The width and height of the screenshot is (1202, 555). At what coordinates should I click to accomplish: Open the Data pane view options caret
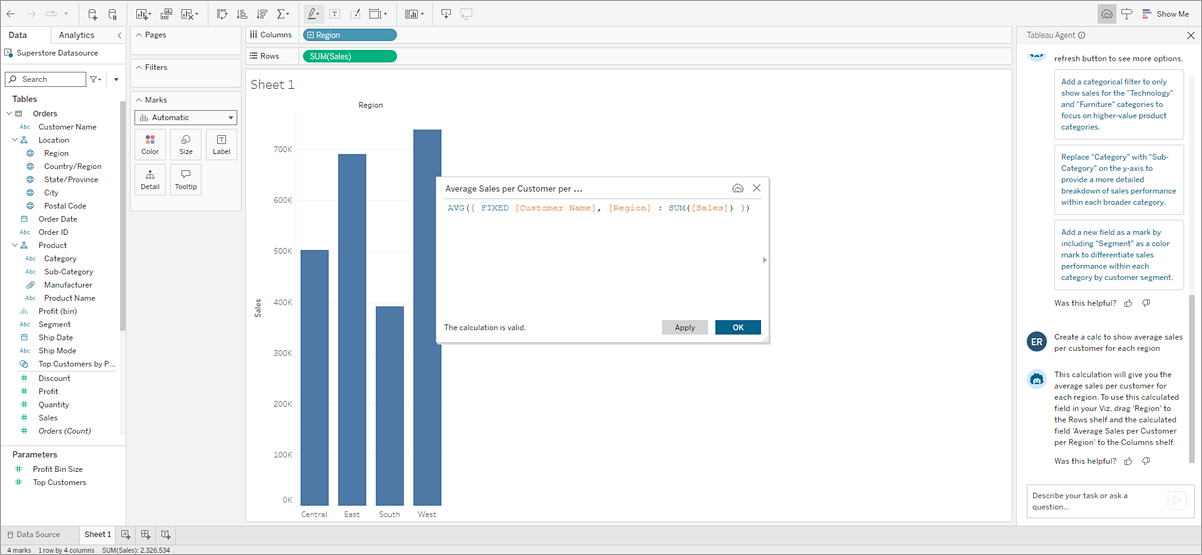pyautogui.click(x=116, y=79)
